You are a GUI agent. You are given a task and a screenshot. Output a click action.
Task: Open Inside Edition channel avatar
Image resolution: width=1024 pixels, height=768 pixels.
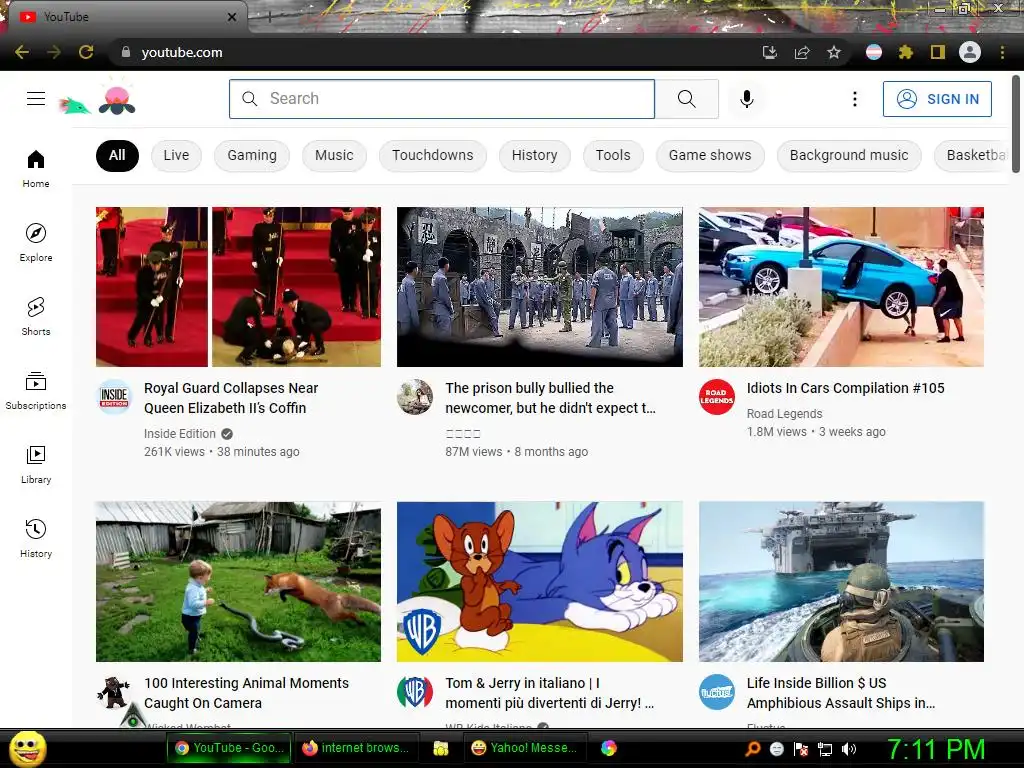pyautogui.click(x=114, y=397)
